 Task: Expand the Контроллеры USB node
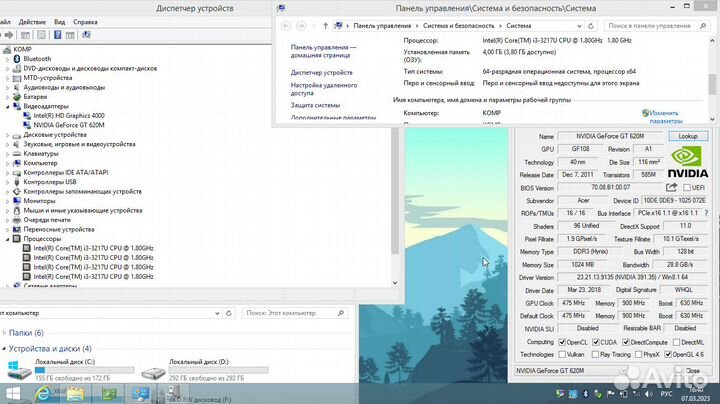click(x=7, y=182)
